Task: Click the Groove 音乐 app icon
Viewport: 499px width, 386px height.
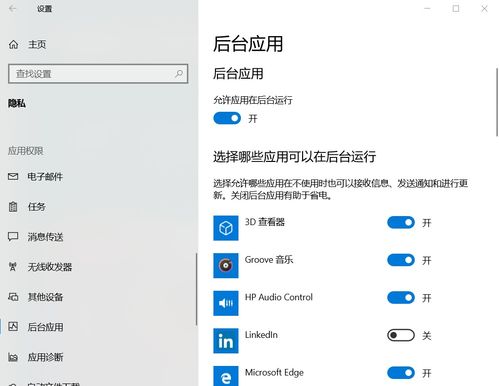Action: pos(226,265)
